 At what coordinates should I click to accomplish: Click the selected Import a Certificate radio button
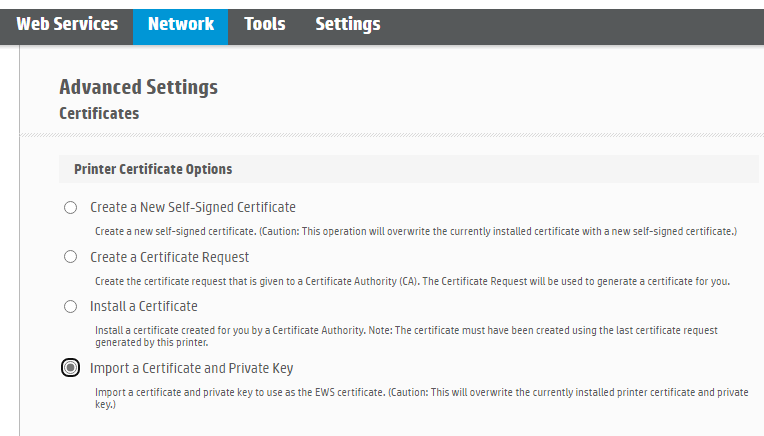[x=71, y=368]
